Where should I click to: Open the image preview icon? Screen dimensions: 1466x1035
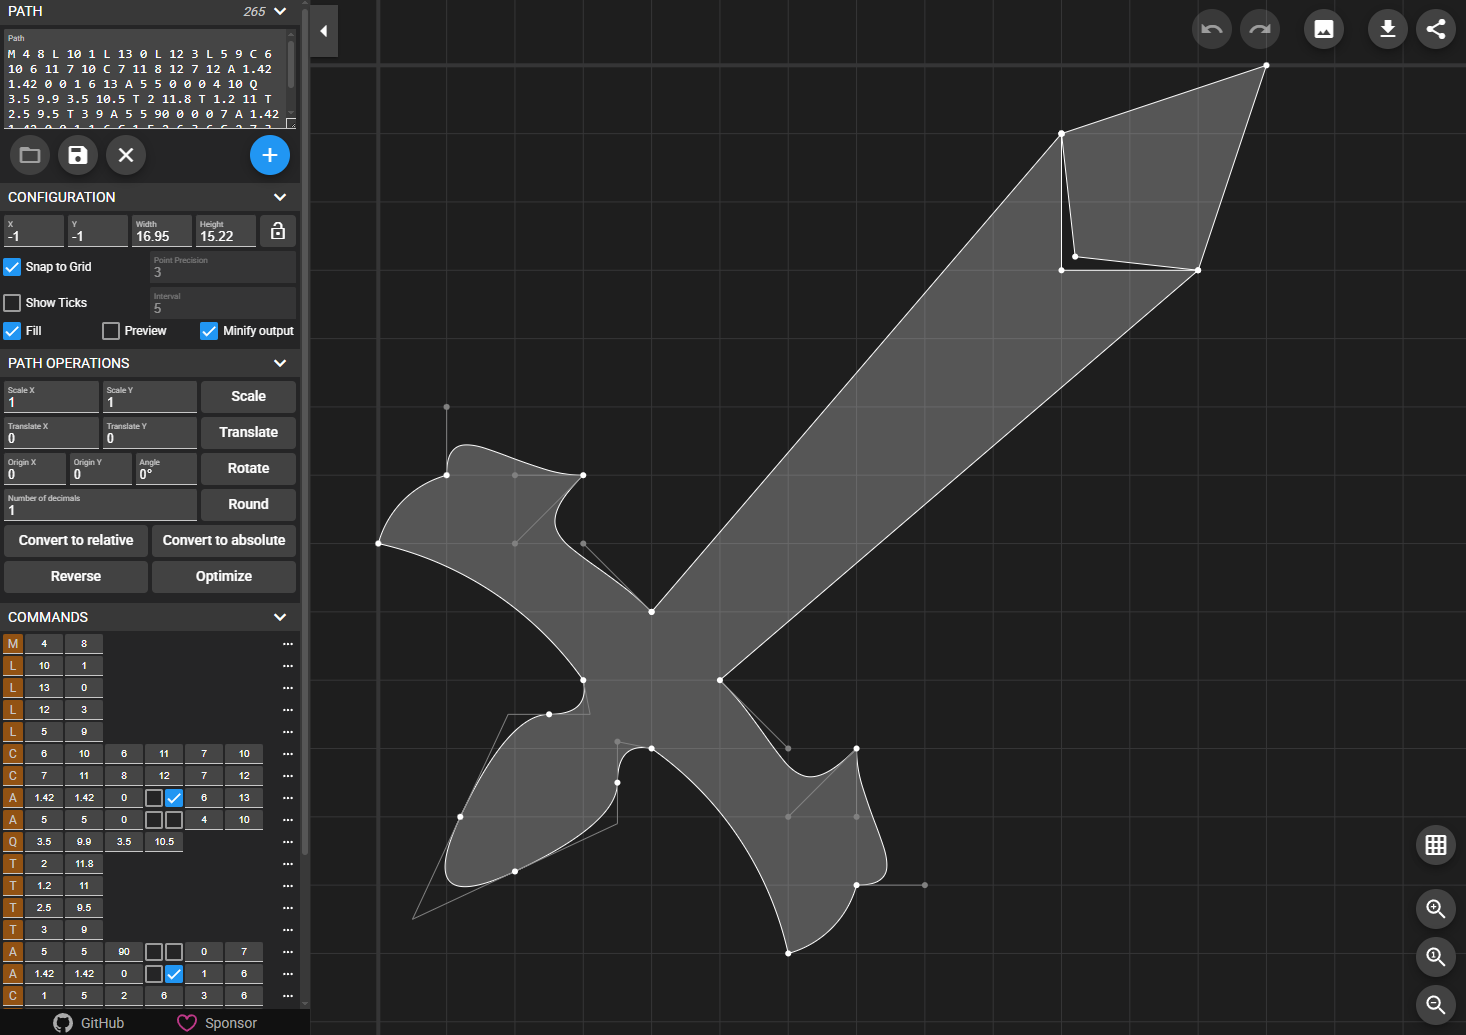pyautogui.click(x=1323, y=29)
